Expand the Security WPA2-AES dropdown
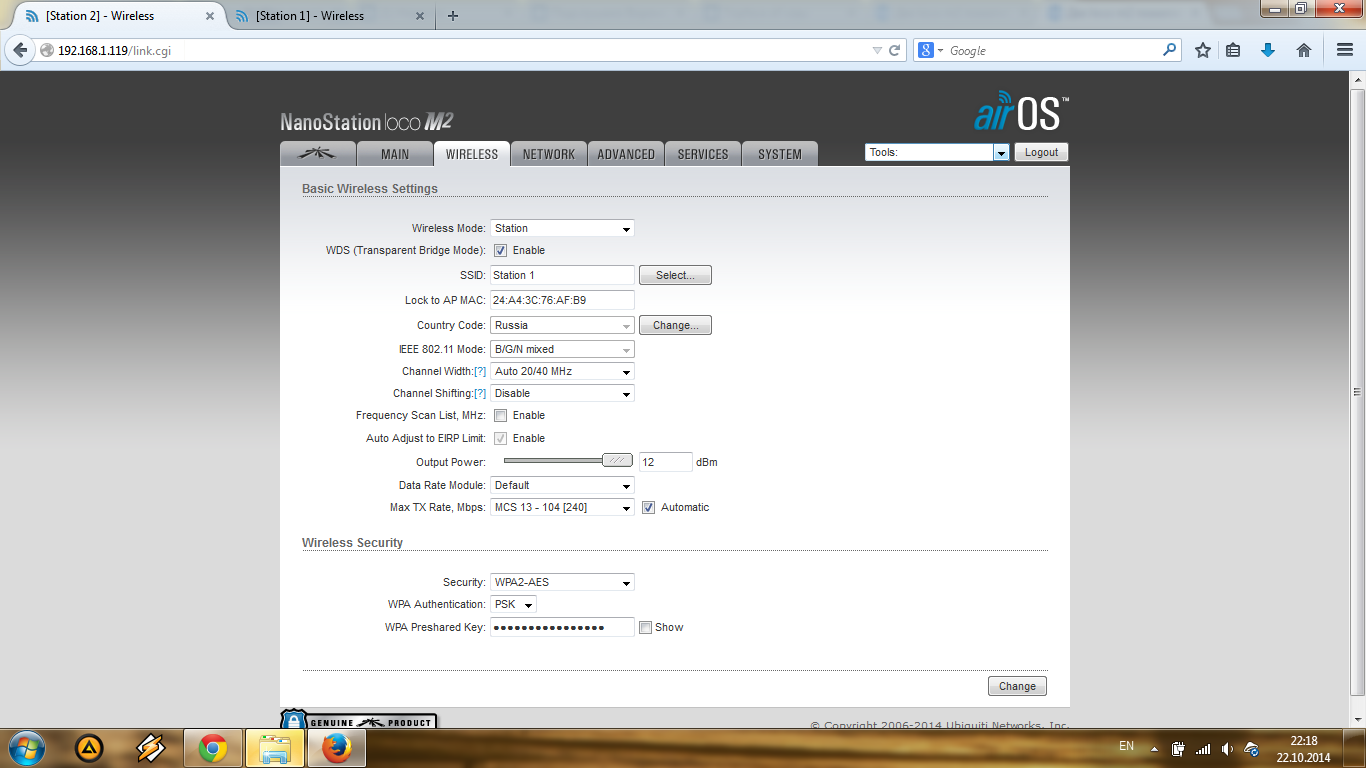This screenshot has width=1366, height=768. pyautogui.click(x=562, y=583)
